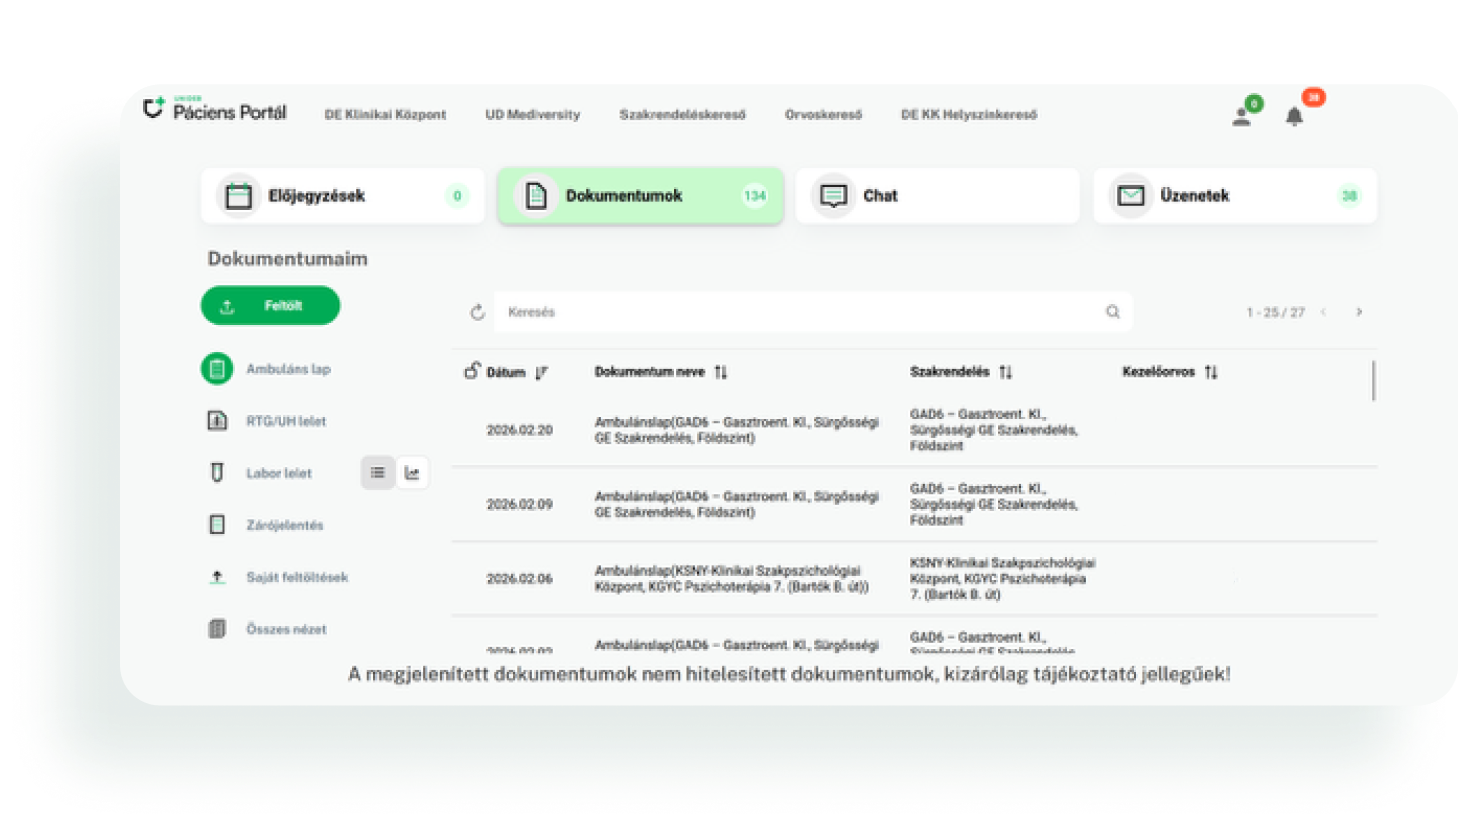Go to next page of documents
This screenshot has width=1458, height=826.
click(x=1359, y=312)
